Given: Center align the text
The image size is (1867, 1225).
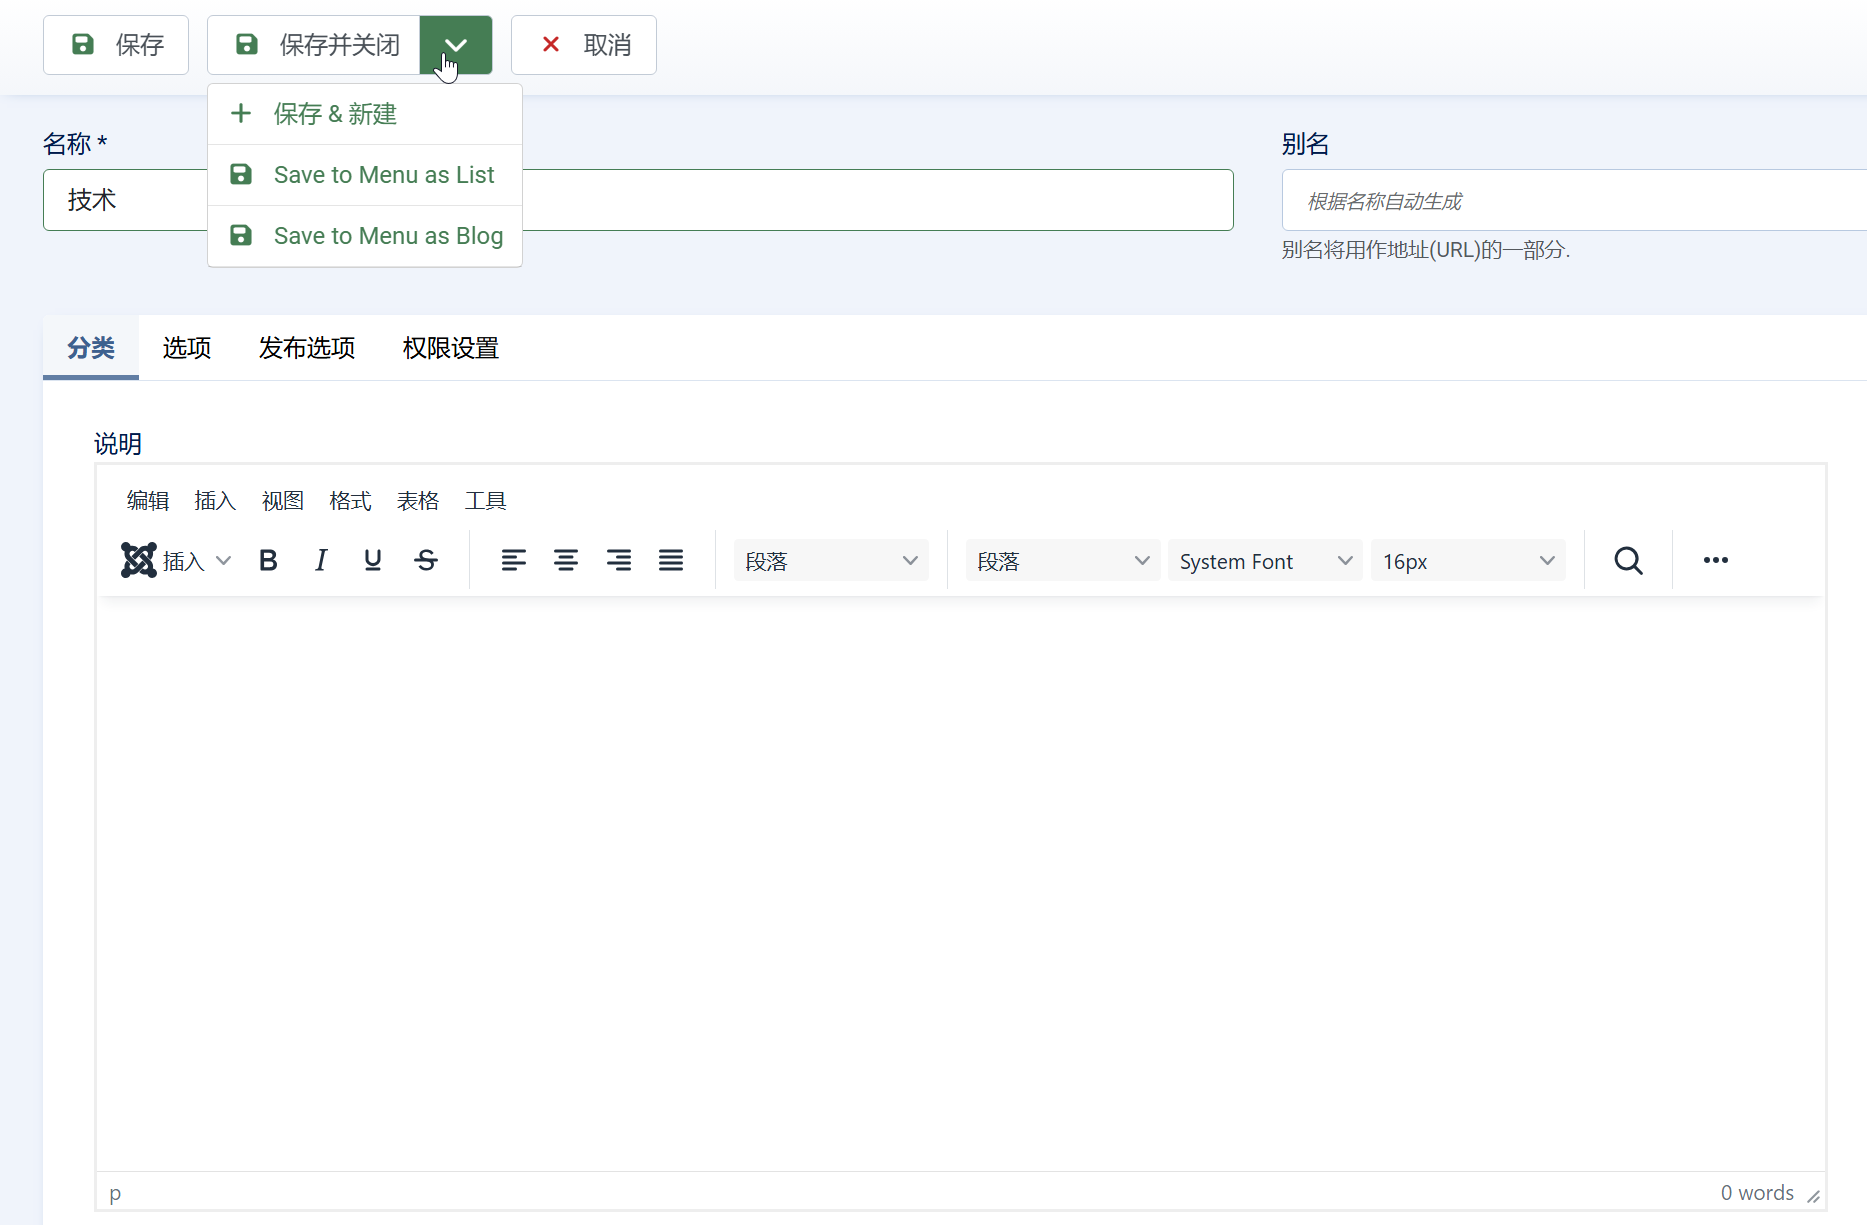Looking at the screenshot, I should click(566, 560).
